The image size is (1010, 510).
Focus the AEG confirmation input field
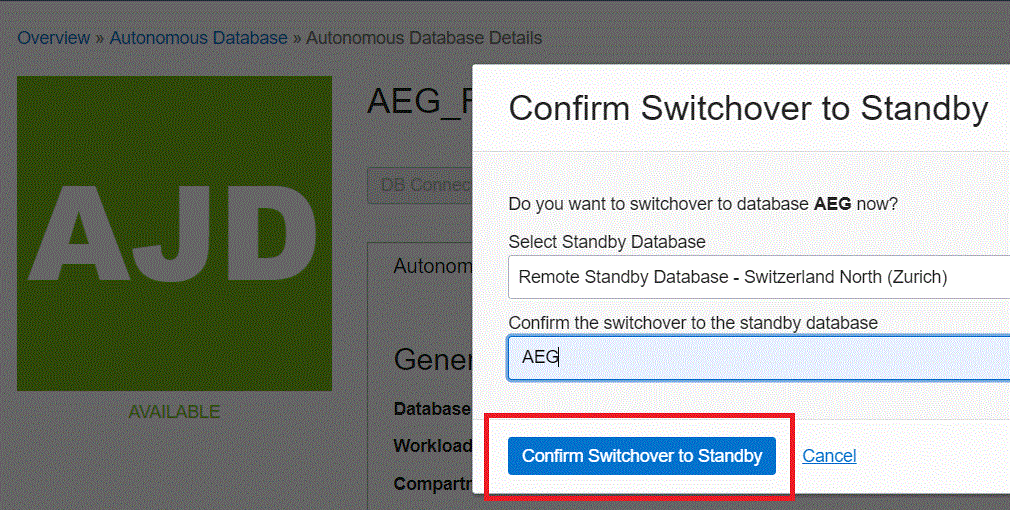pos(759,357)
